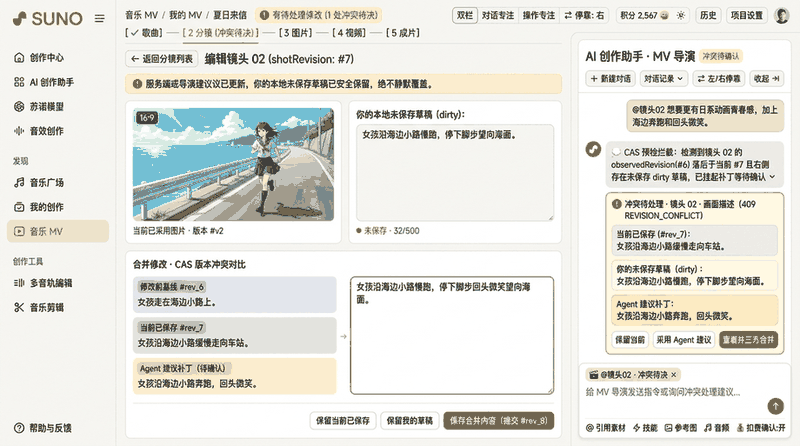Screen dimensions: 800x446
Task: Click the SUNO logo
Action: coord(47,19)
